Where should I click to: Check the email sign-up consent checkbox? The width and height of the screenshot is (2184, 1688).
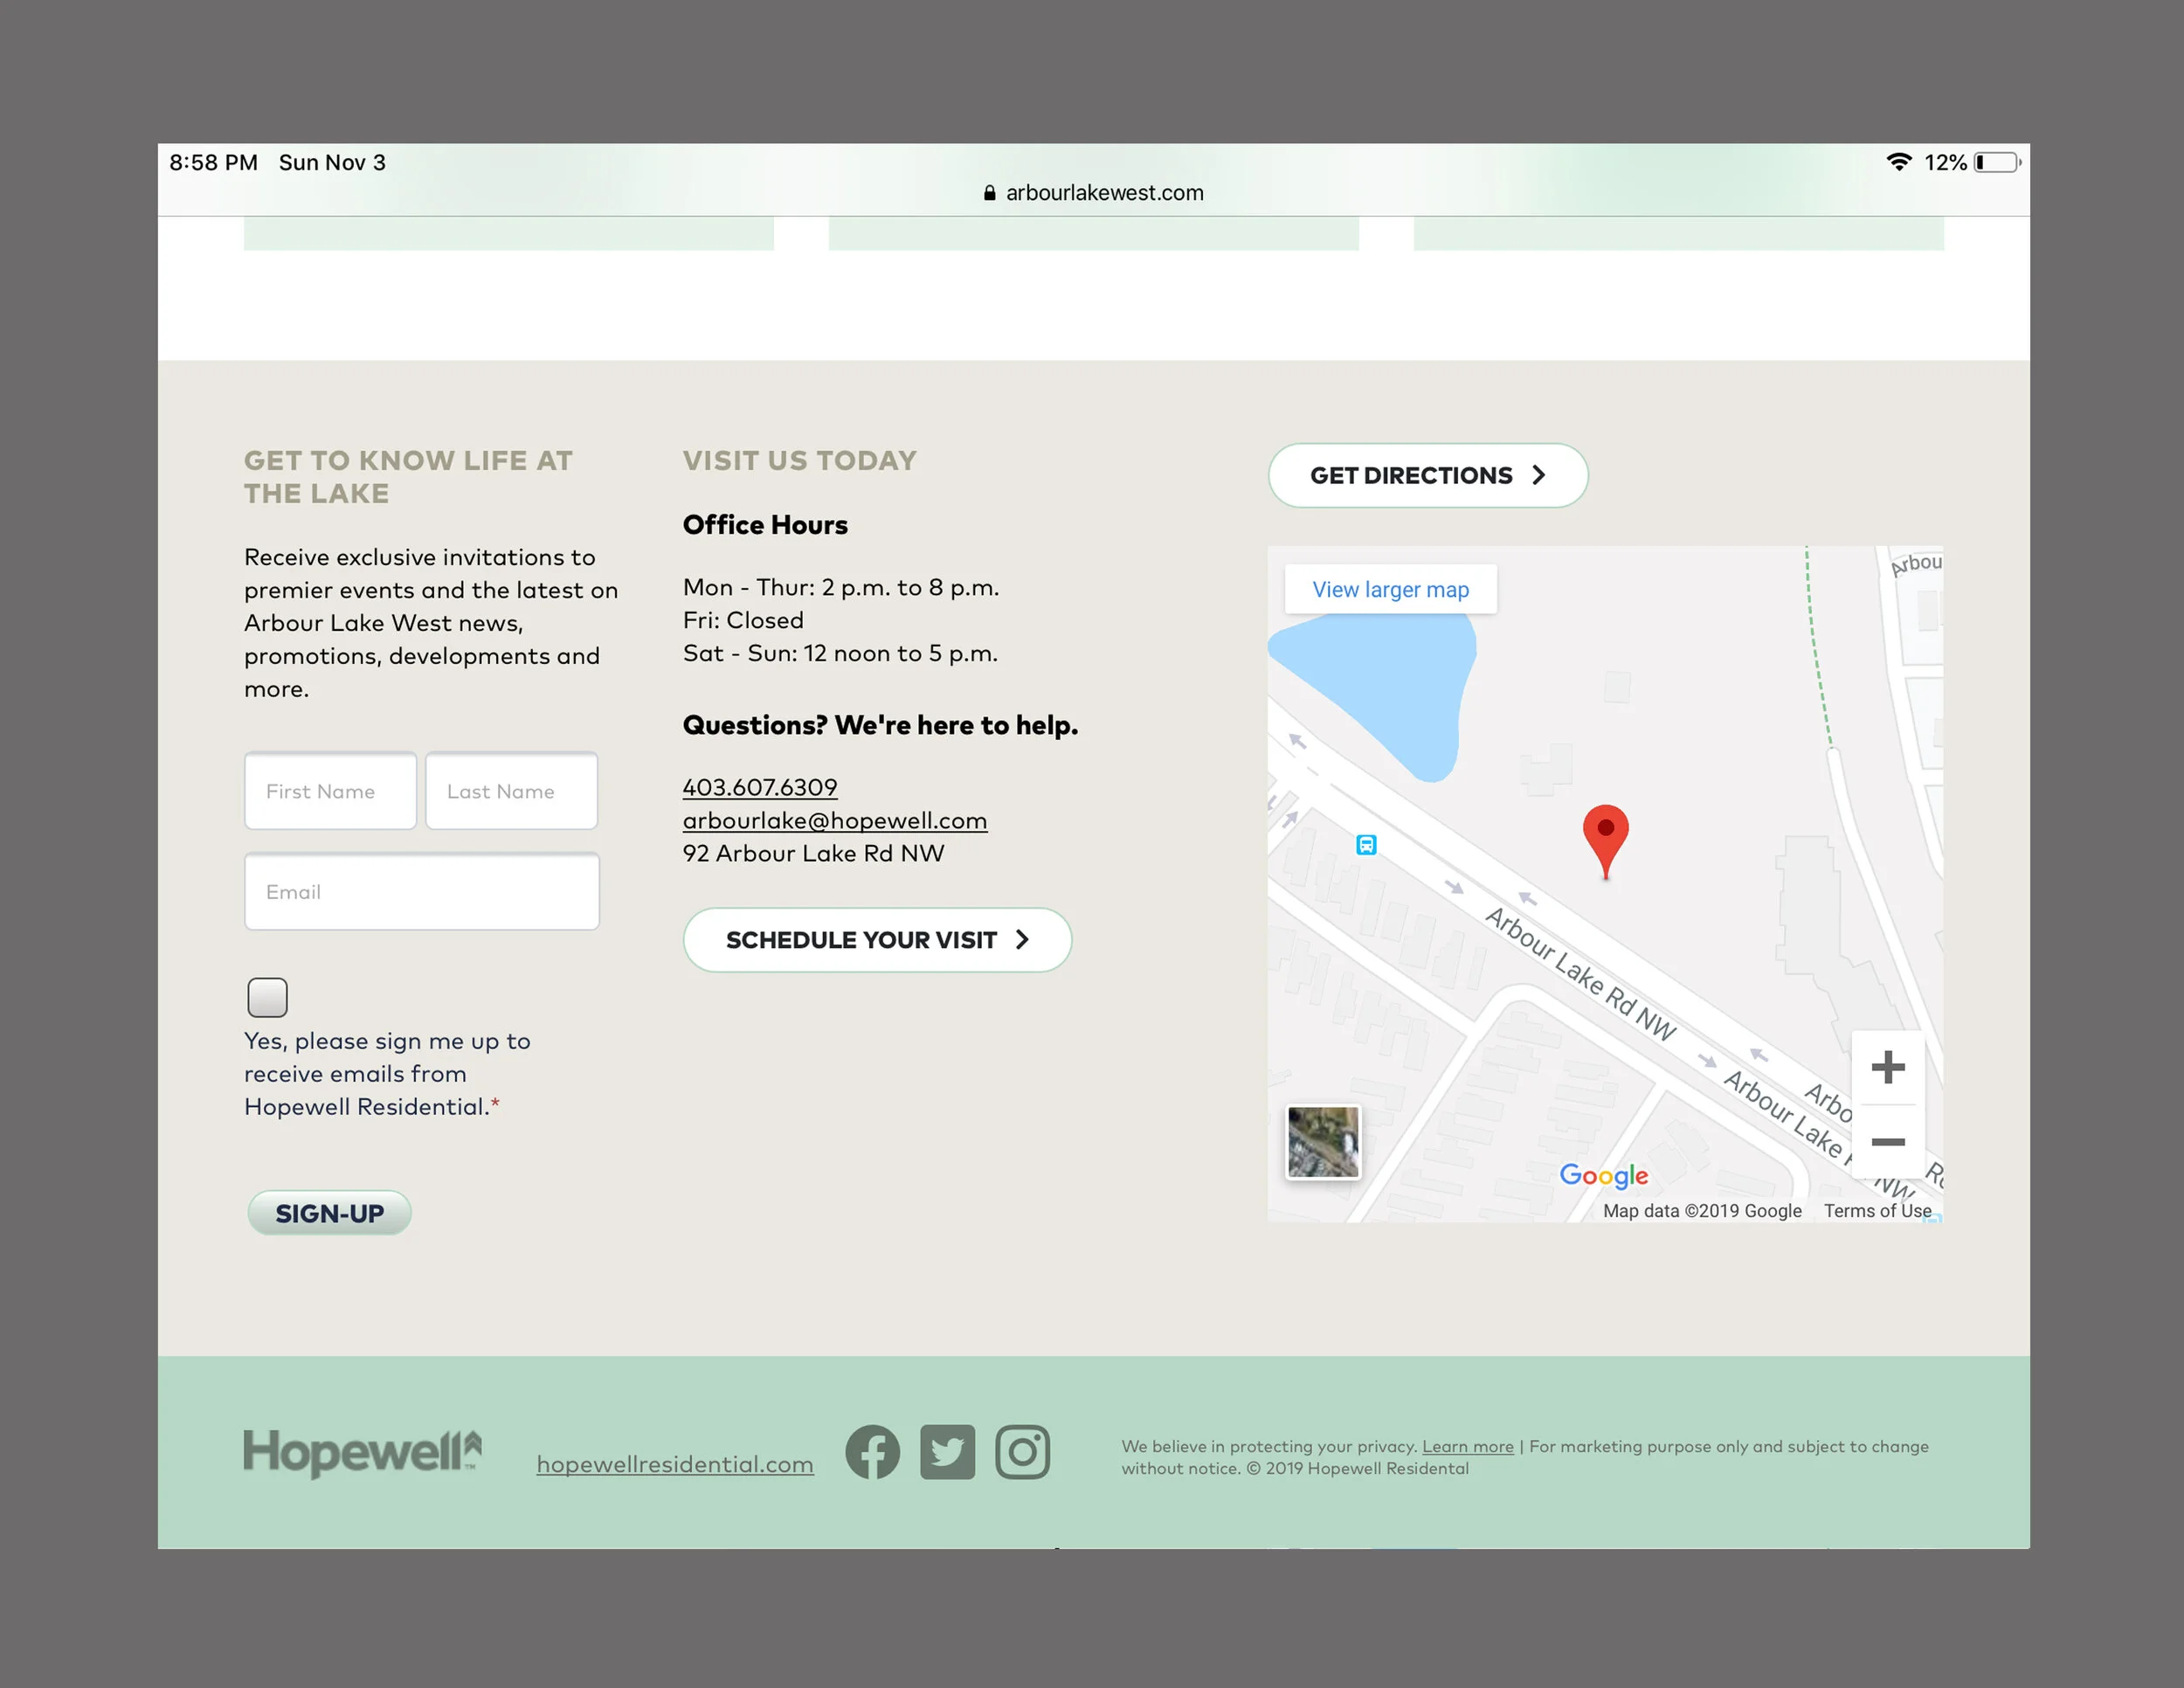tap(267, 997)
